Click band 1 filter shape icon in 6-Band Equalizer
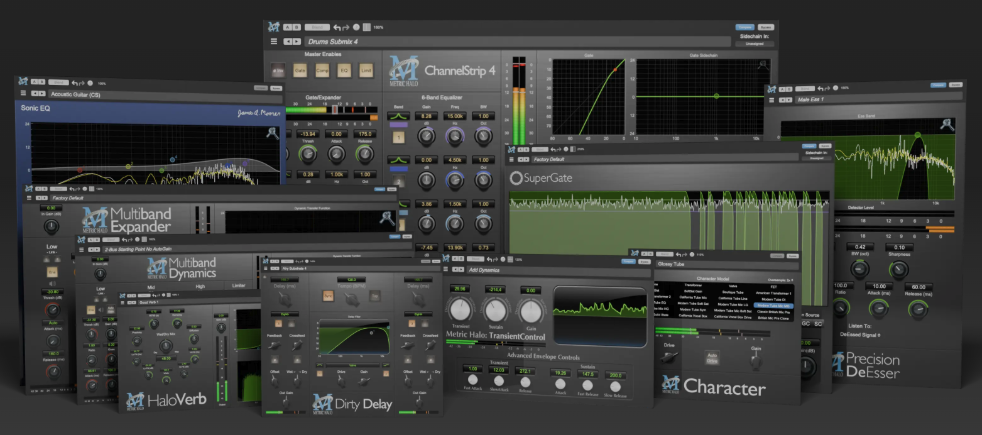982x435 pixels. tap(398, 117)
